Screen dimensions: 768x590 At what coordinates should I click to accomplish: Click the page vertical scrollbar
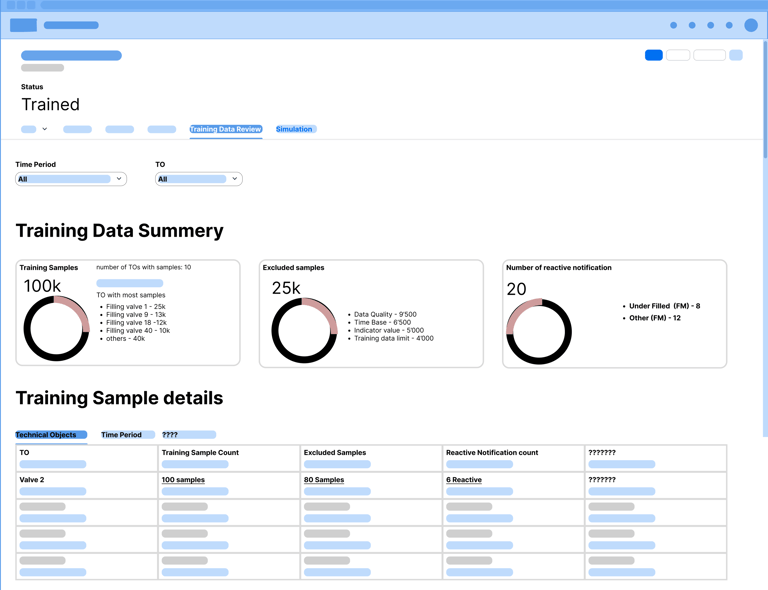point(765,98)
